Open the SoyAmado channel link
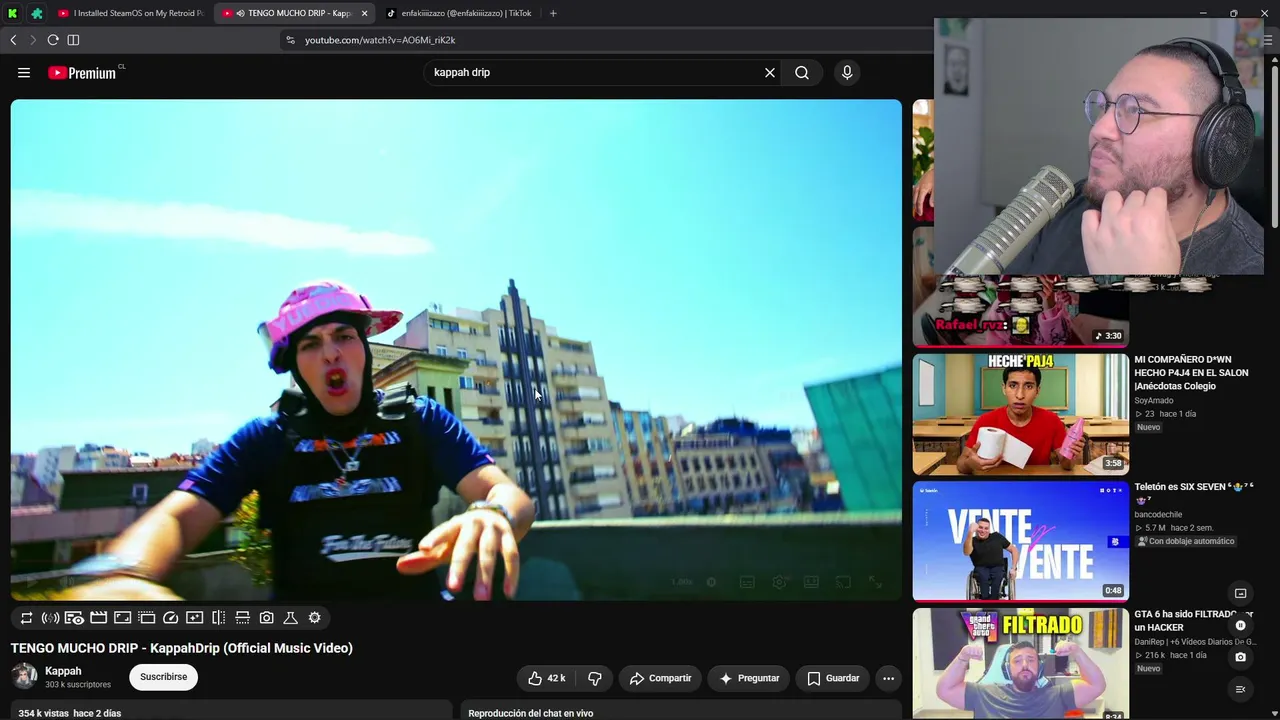Screen dimensions: 1280x720 point(1155,401)
